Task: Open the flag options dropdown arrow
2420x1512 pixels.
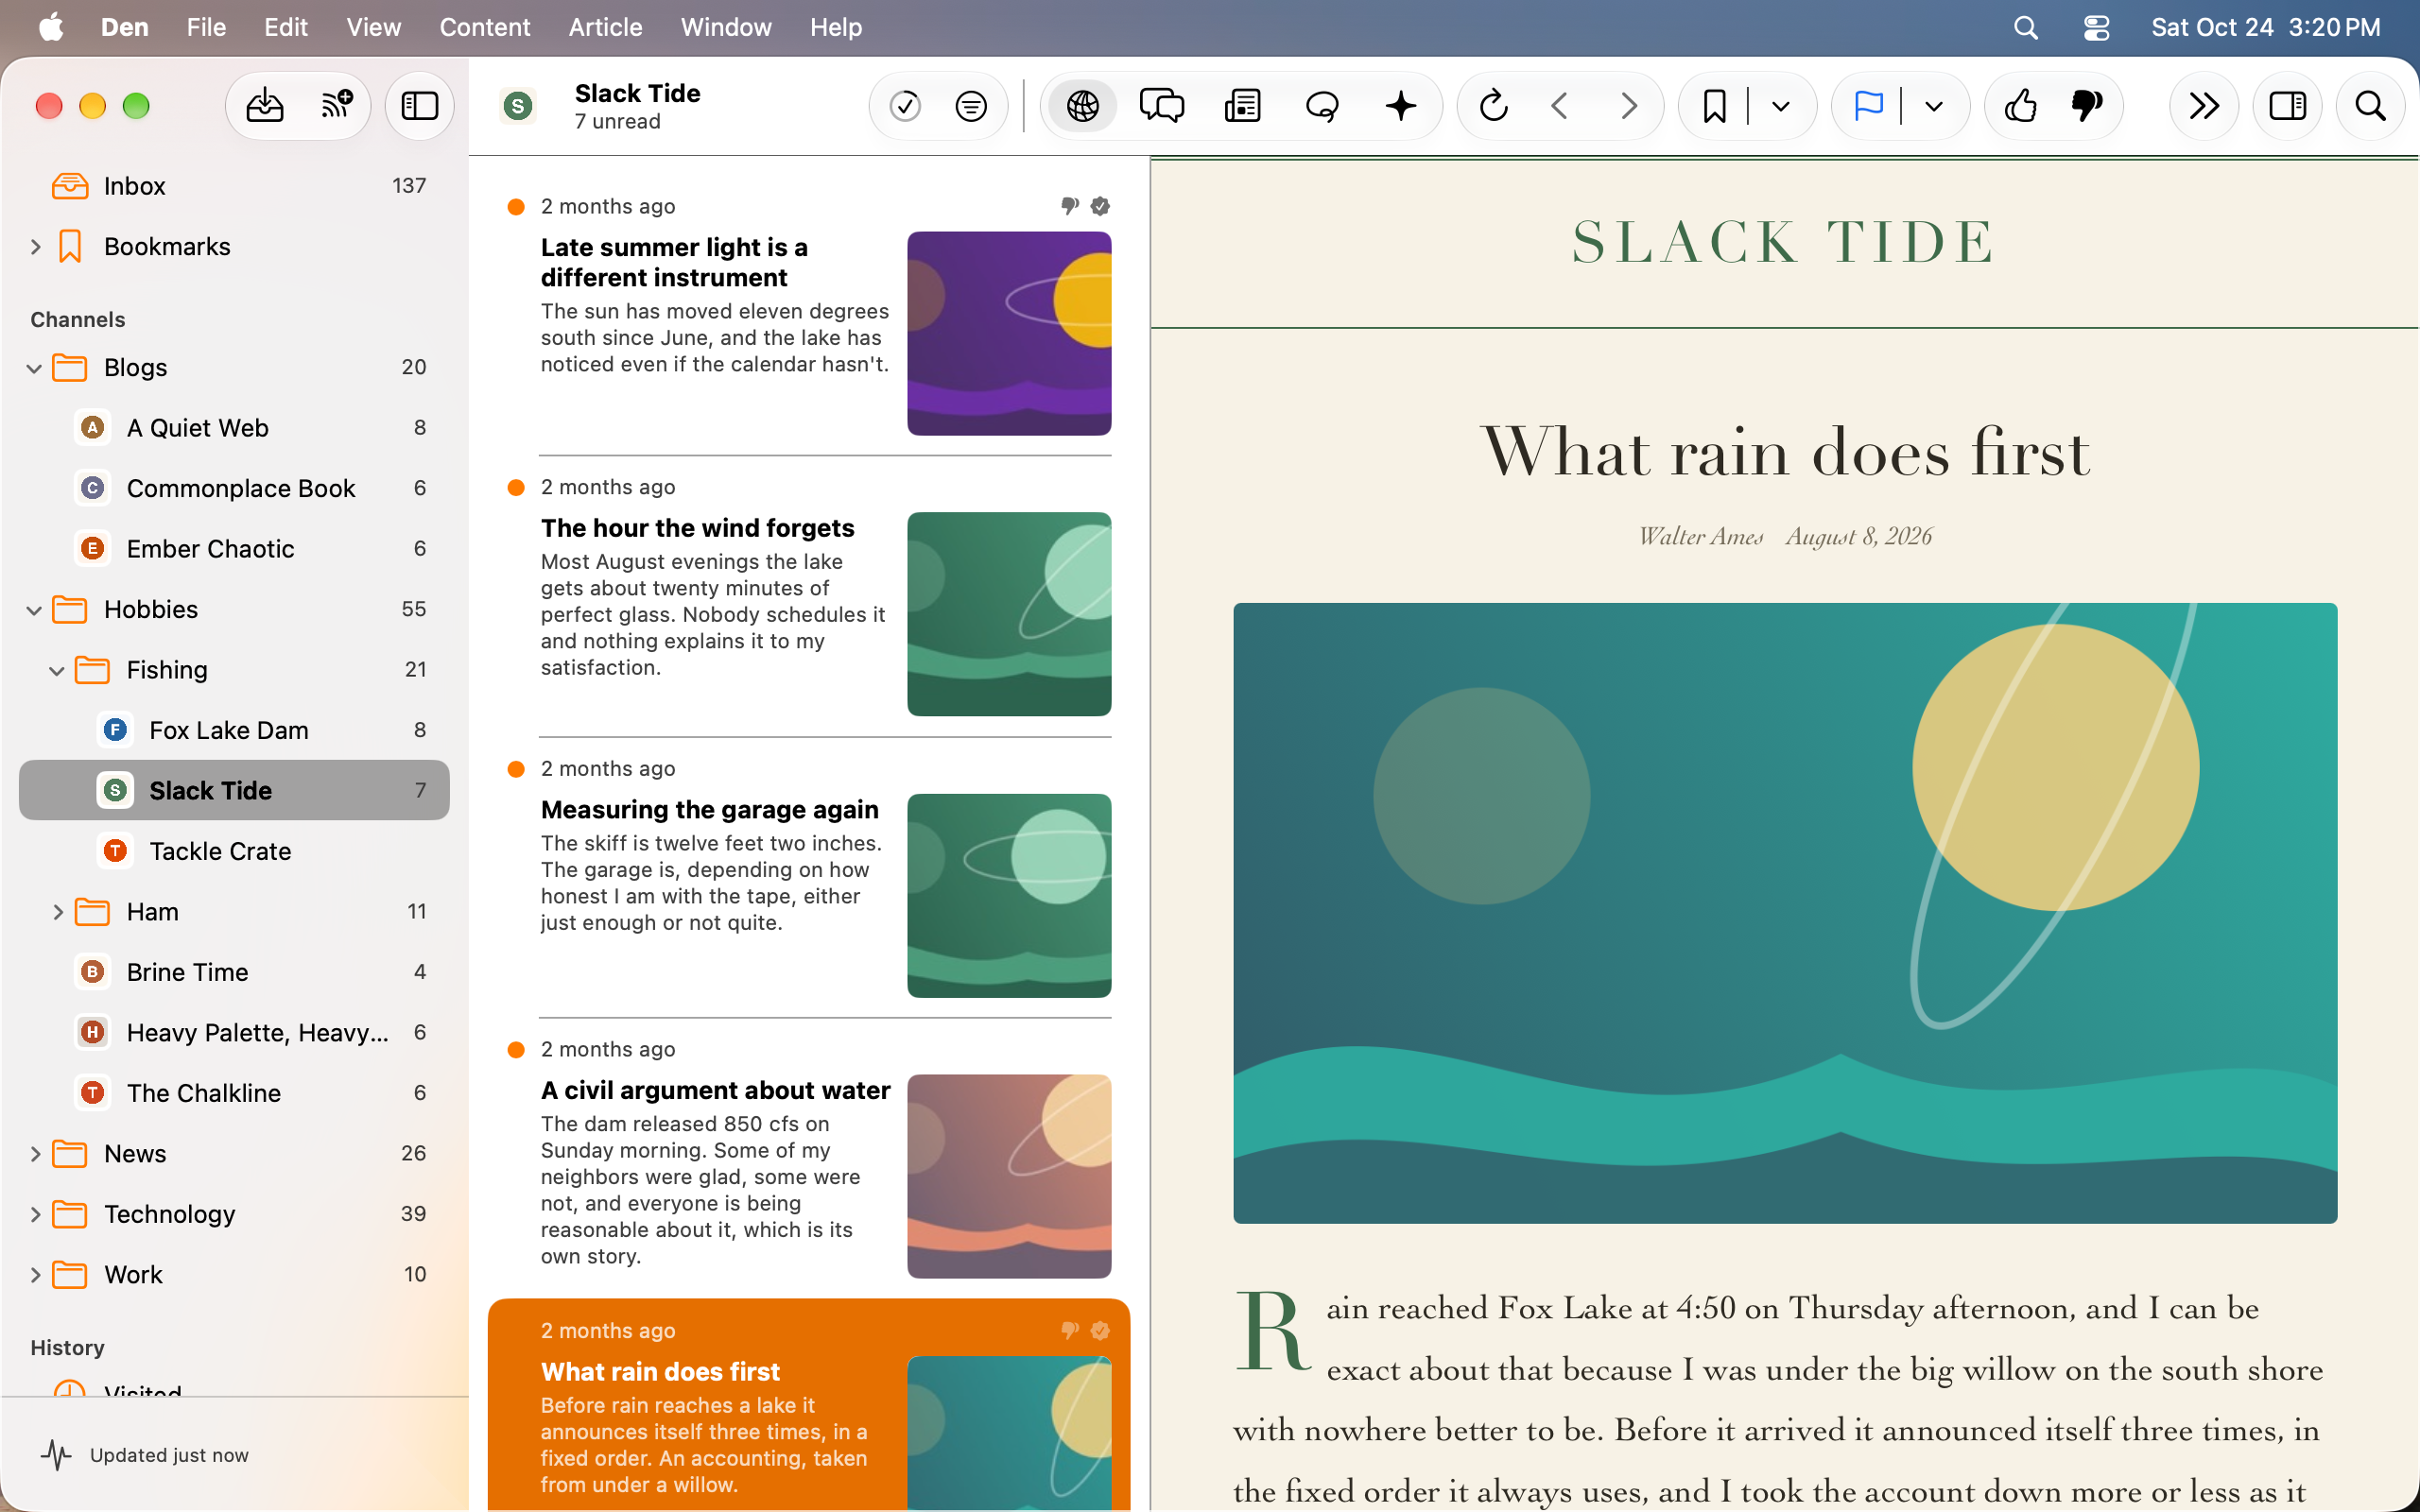Action: tap(1934, 105)
